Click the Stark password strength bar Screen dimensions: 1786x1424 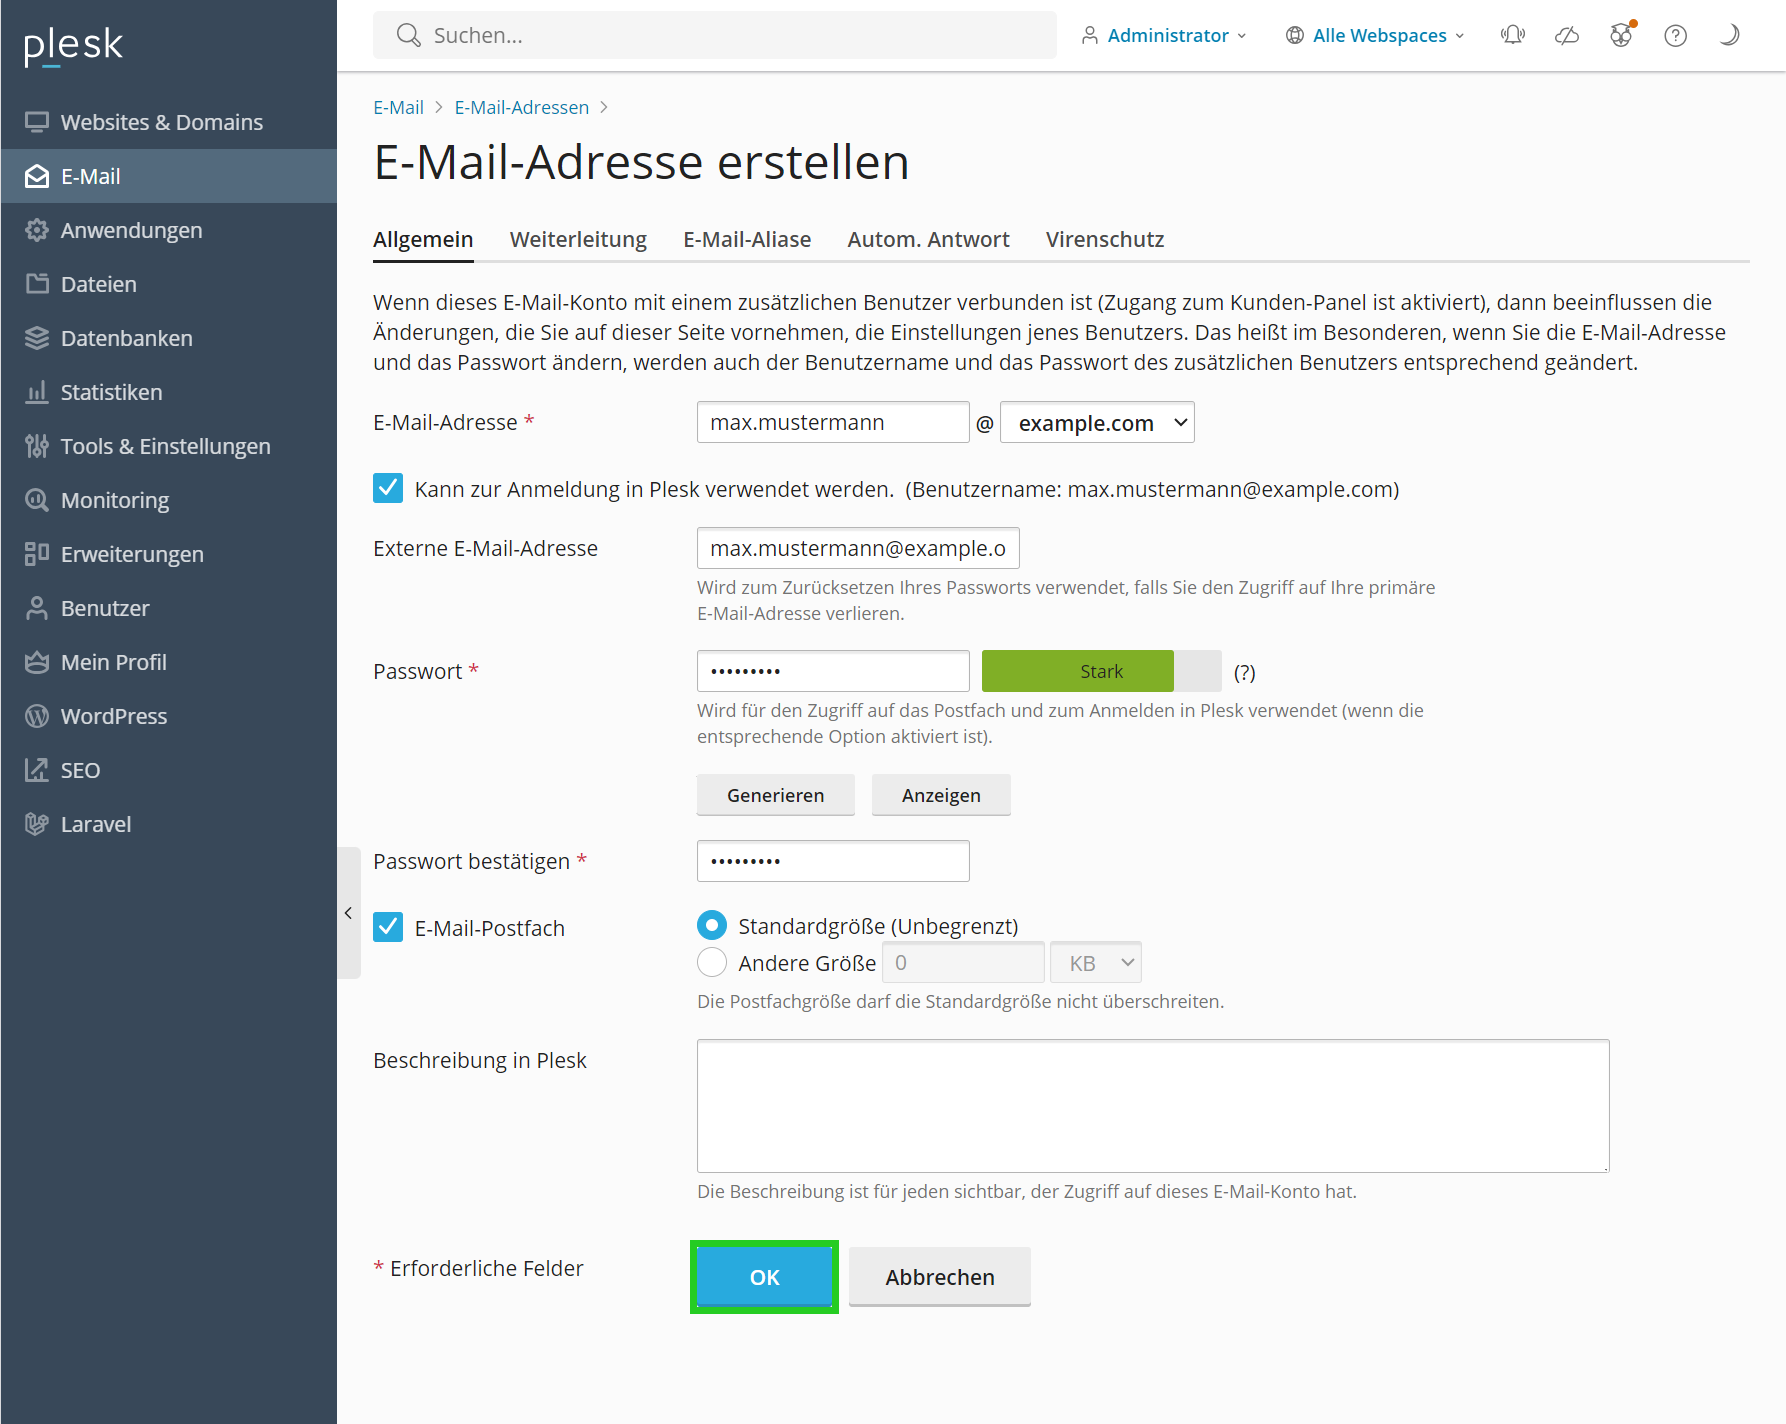1101,671
